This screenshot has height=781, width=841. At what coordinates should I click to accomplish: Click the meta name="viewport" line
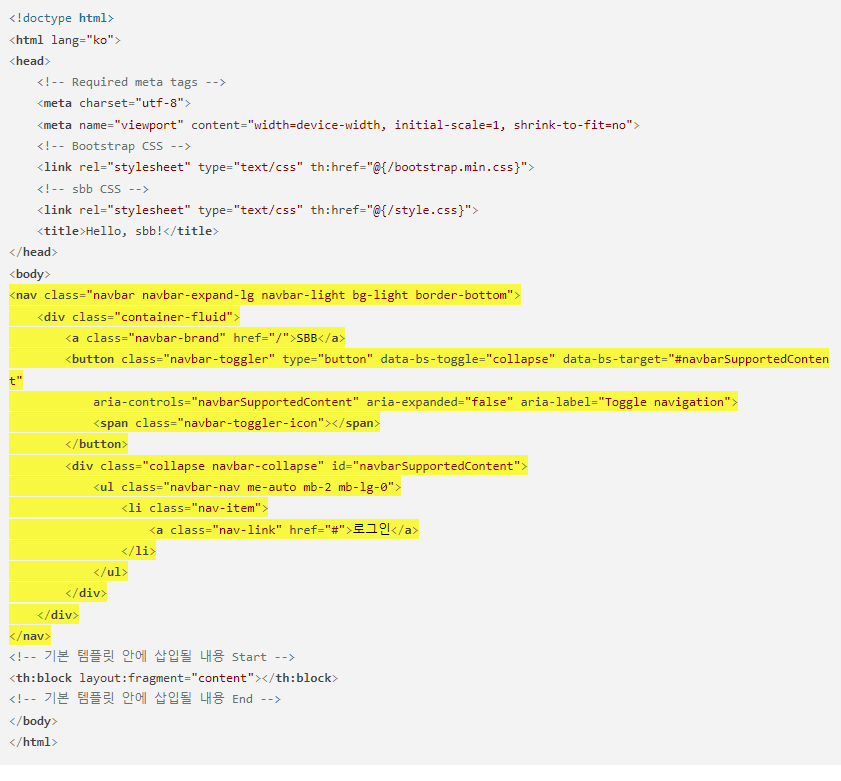[338, 125]
